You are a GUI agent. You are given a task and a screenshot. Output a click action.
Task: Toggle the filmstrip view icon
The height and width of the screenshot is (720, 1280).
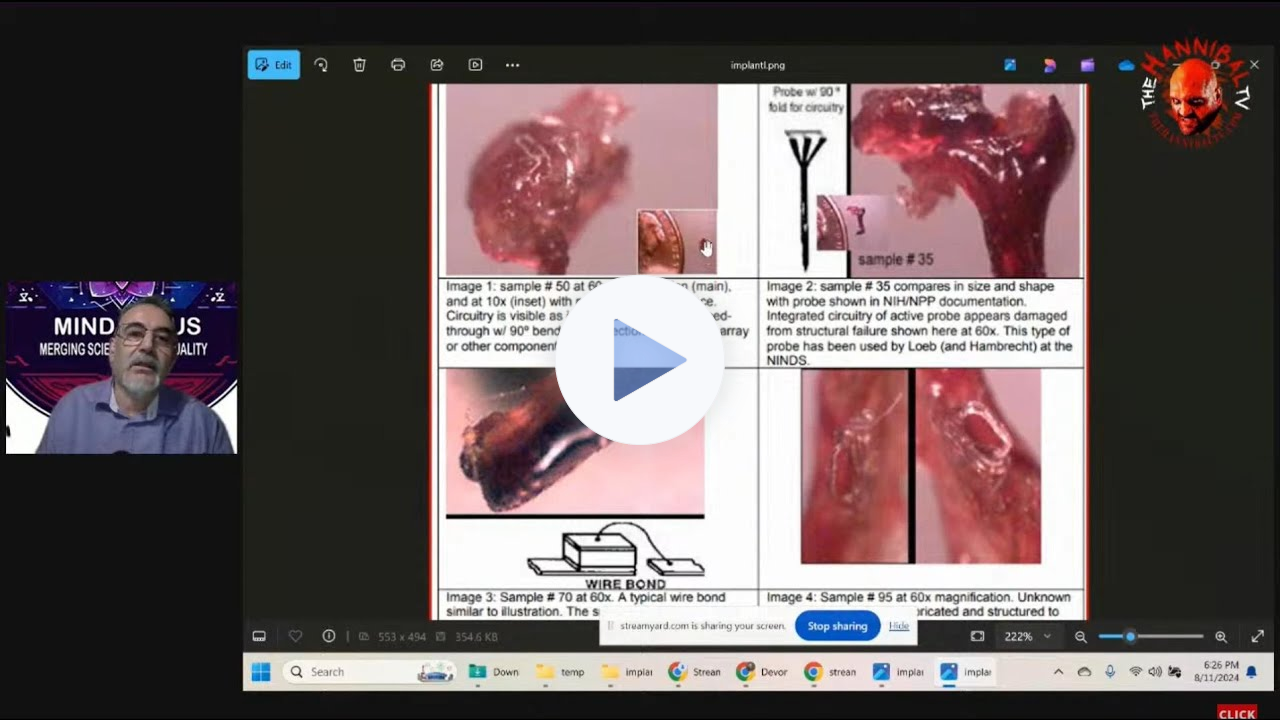[259, 637]
